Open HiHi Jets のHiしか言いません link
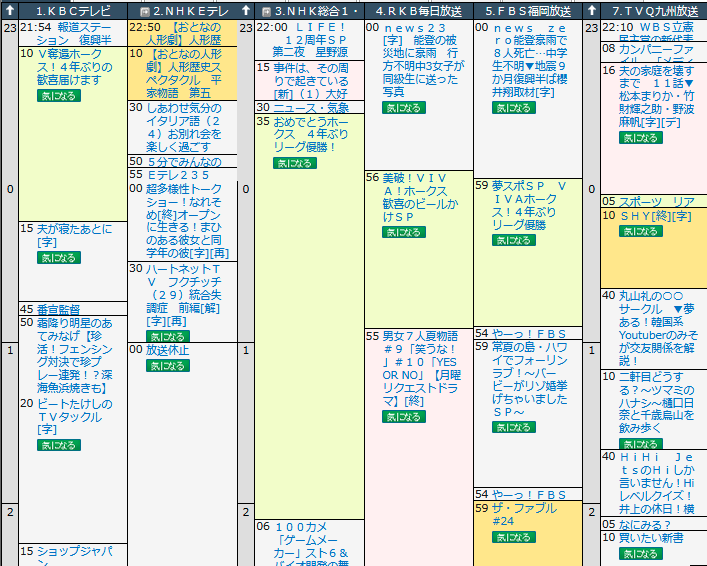Screen dimensions: 707x566 pos(657,483)
